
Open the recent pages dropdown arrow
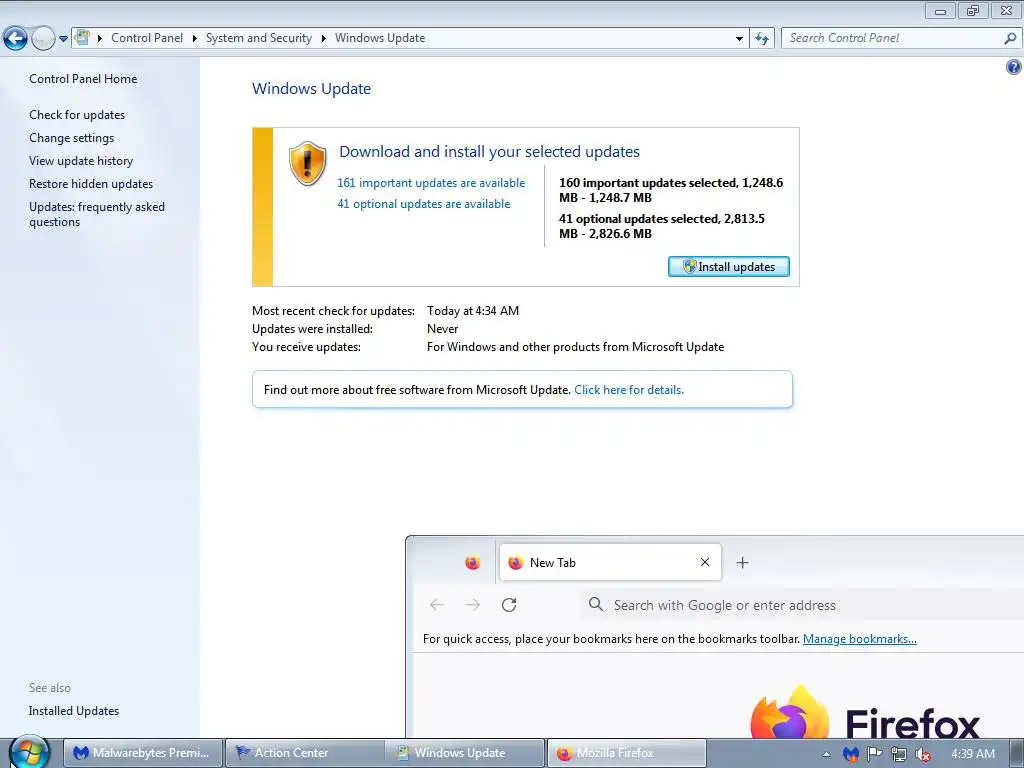[63, 39]
